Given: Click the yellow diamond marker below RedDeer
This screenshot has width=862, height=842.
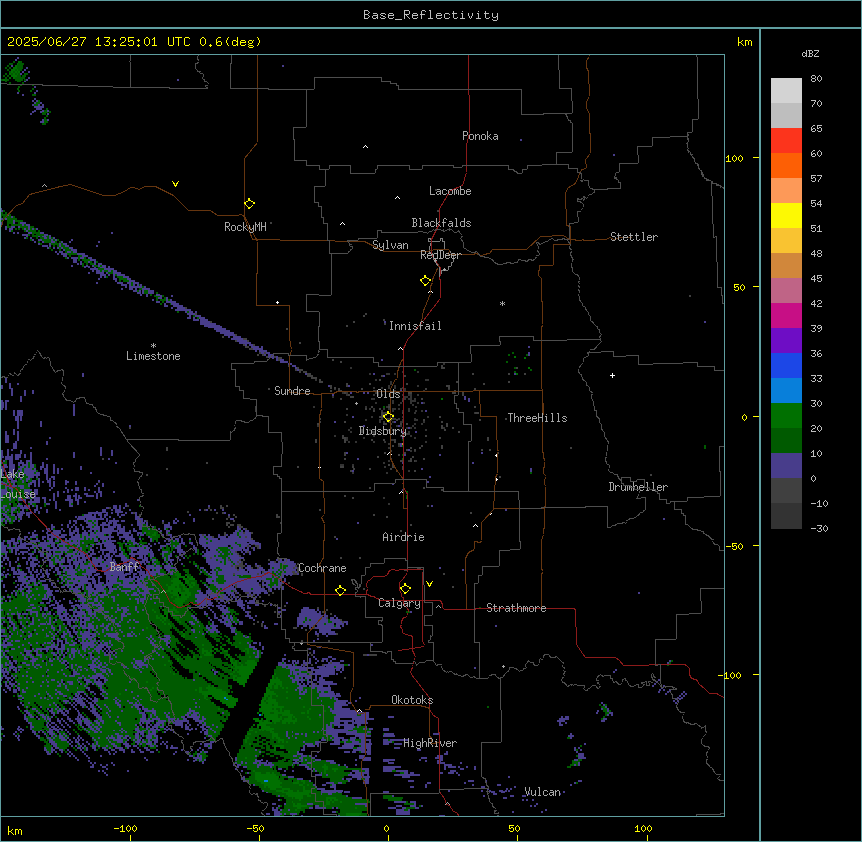Looking at the screenshot, I should coord(426,281).
